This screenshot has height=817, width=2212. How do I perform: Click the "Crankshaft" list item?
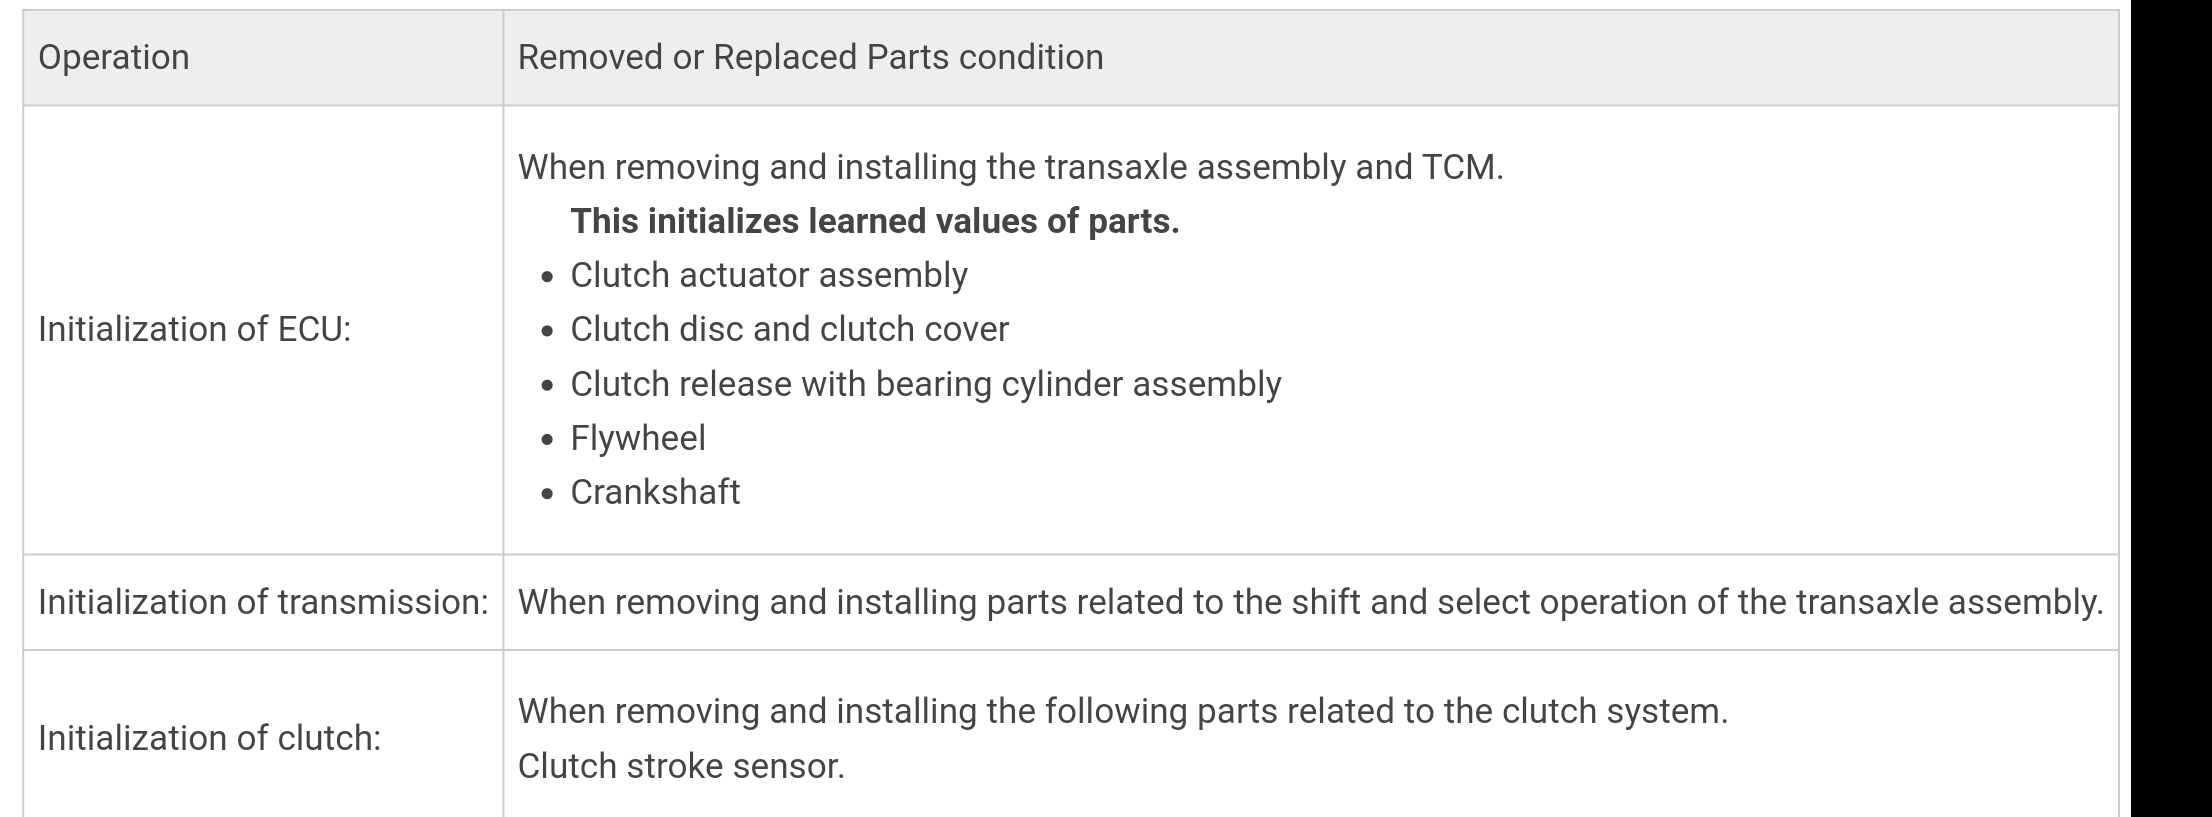point(655,492)
